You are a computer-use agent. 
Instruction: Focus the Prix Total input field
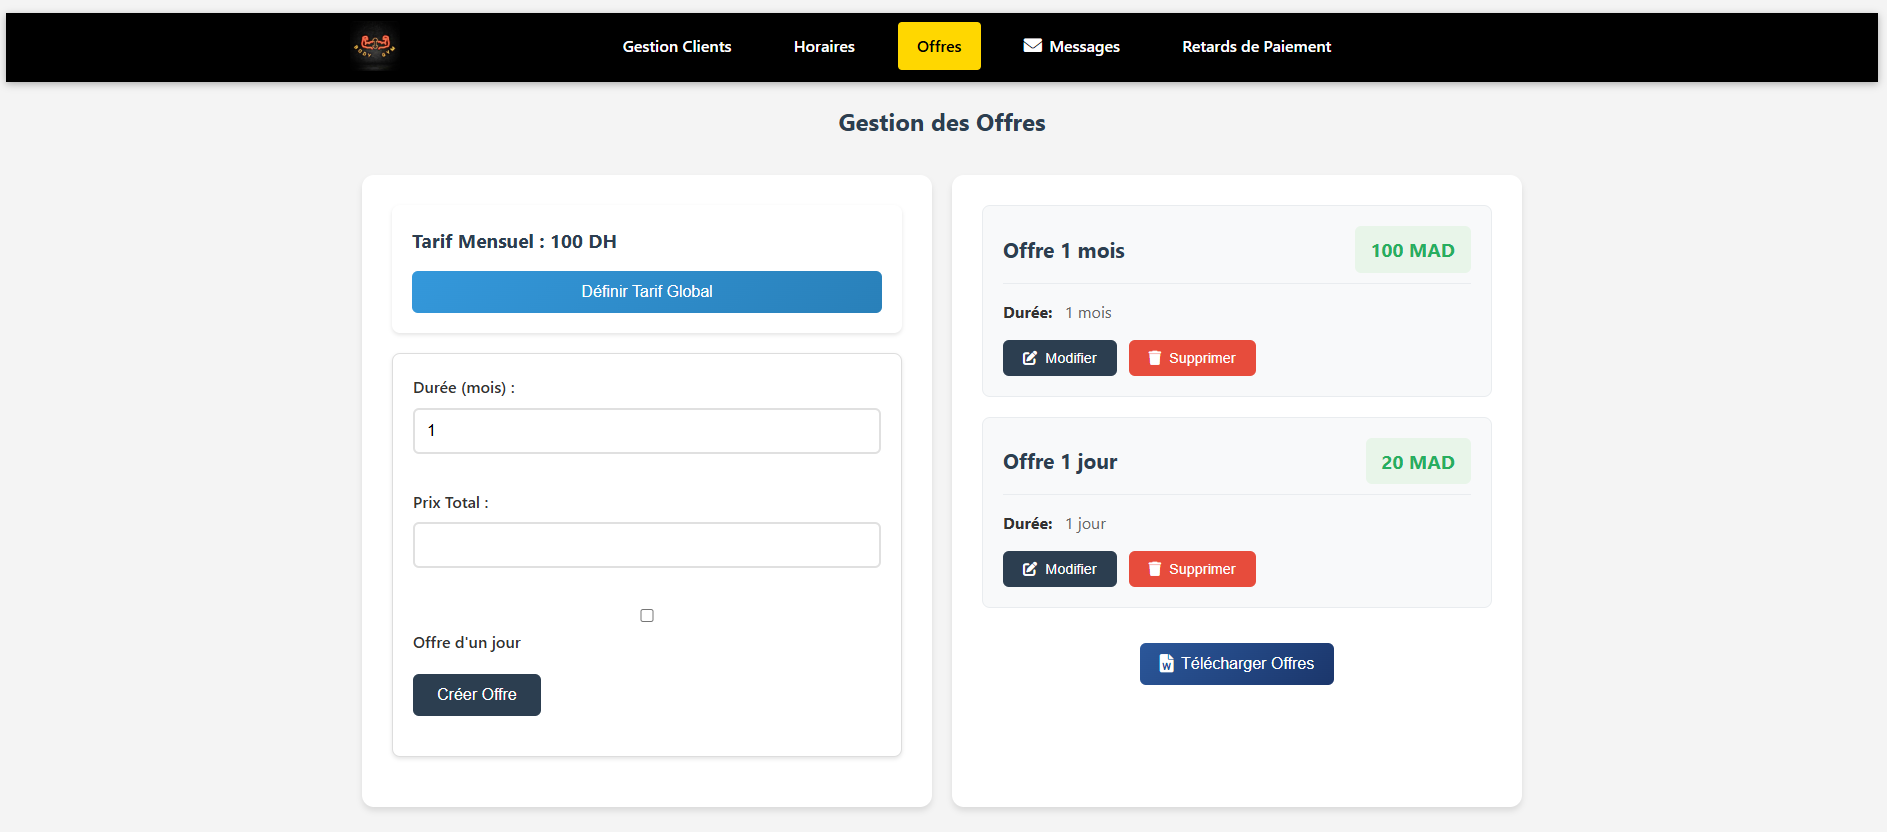coord(647,545)
